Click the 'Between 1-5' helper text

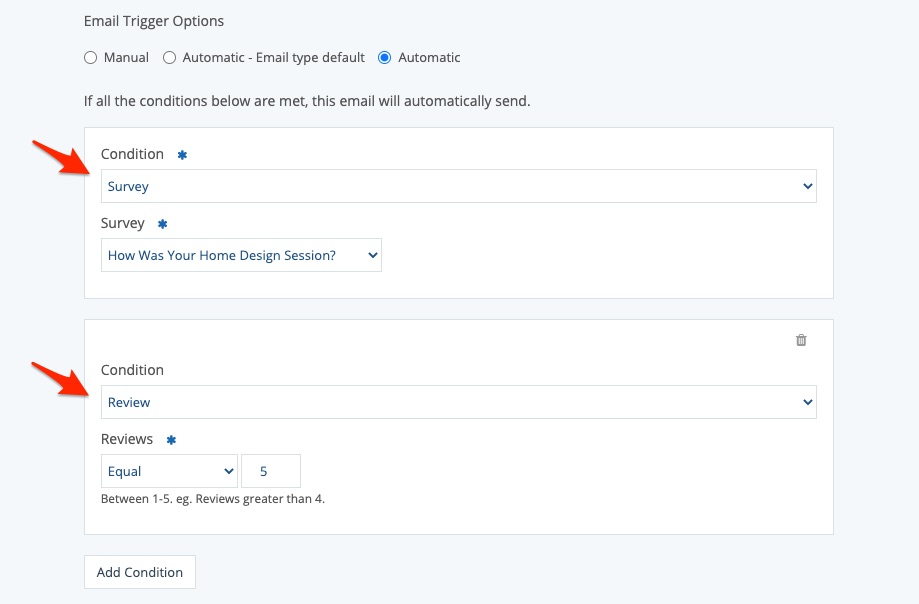coord(212,499)
